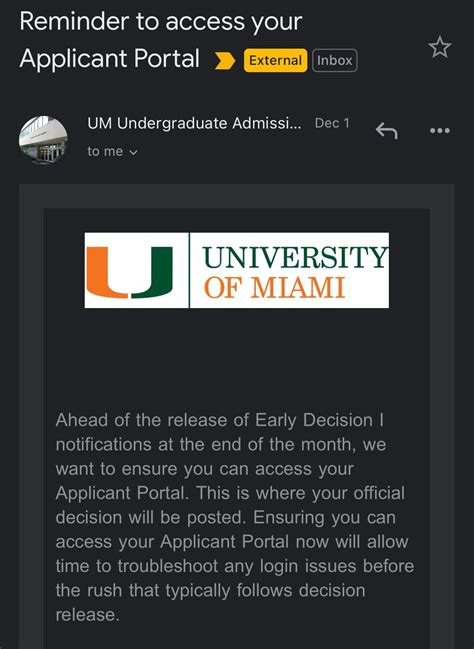The width and height of the screenshot is (474, 649).
Task: Open the three-dot more options menu
Action: (x=440, y=131)
